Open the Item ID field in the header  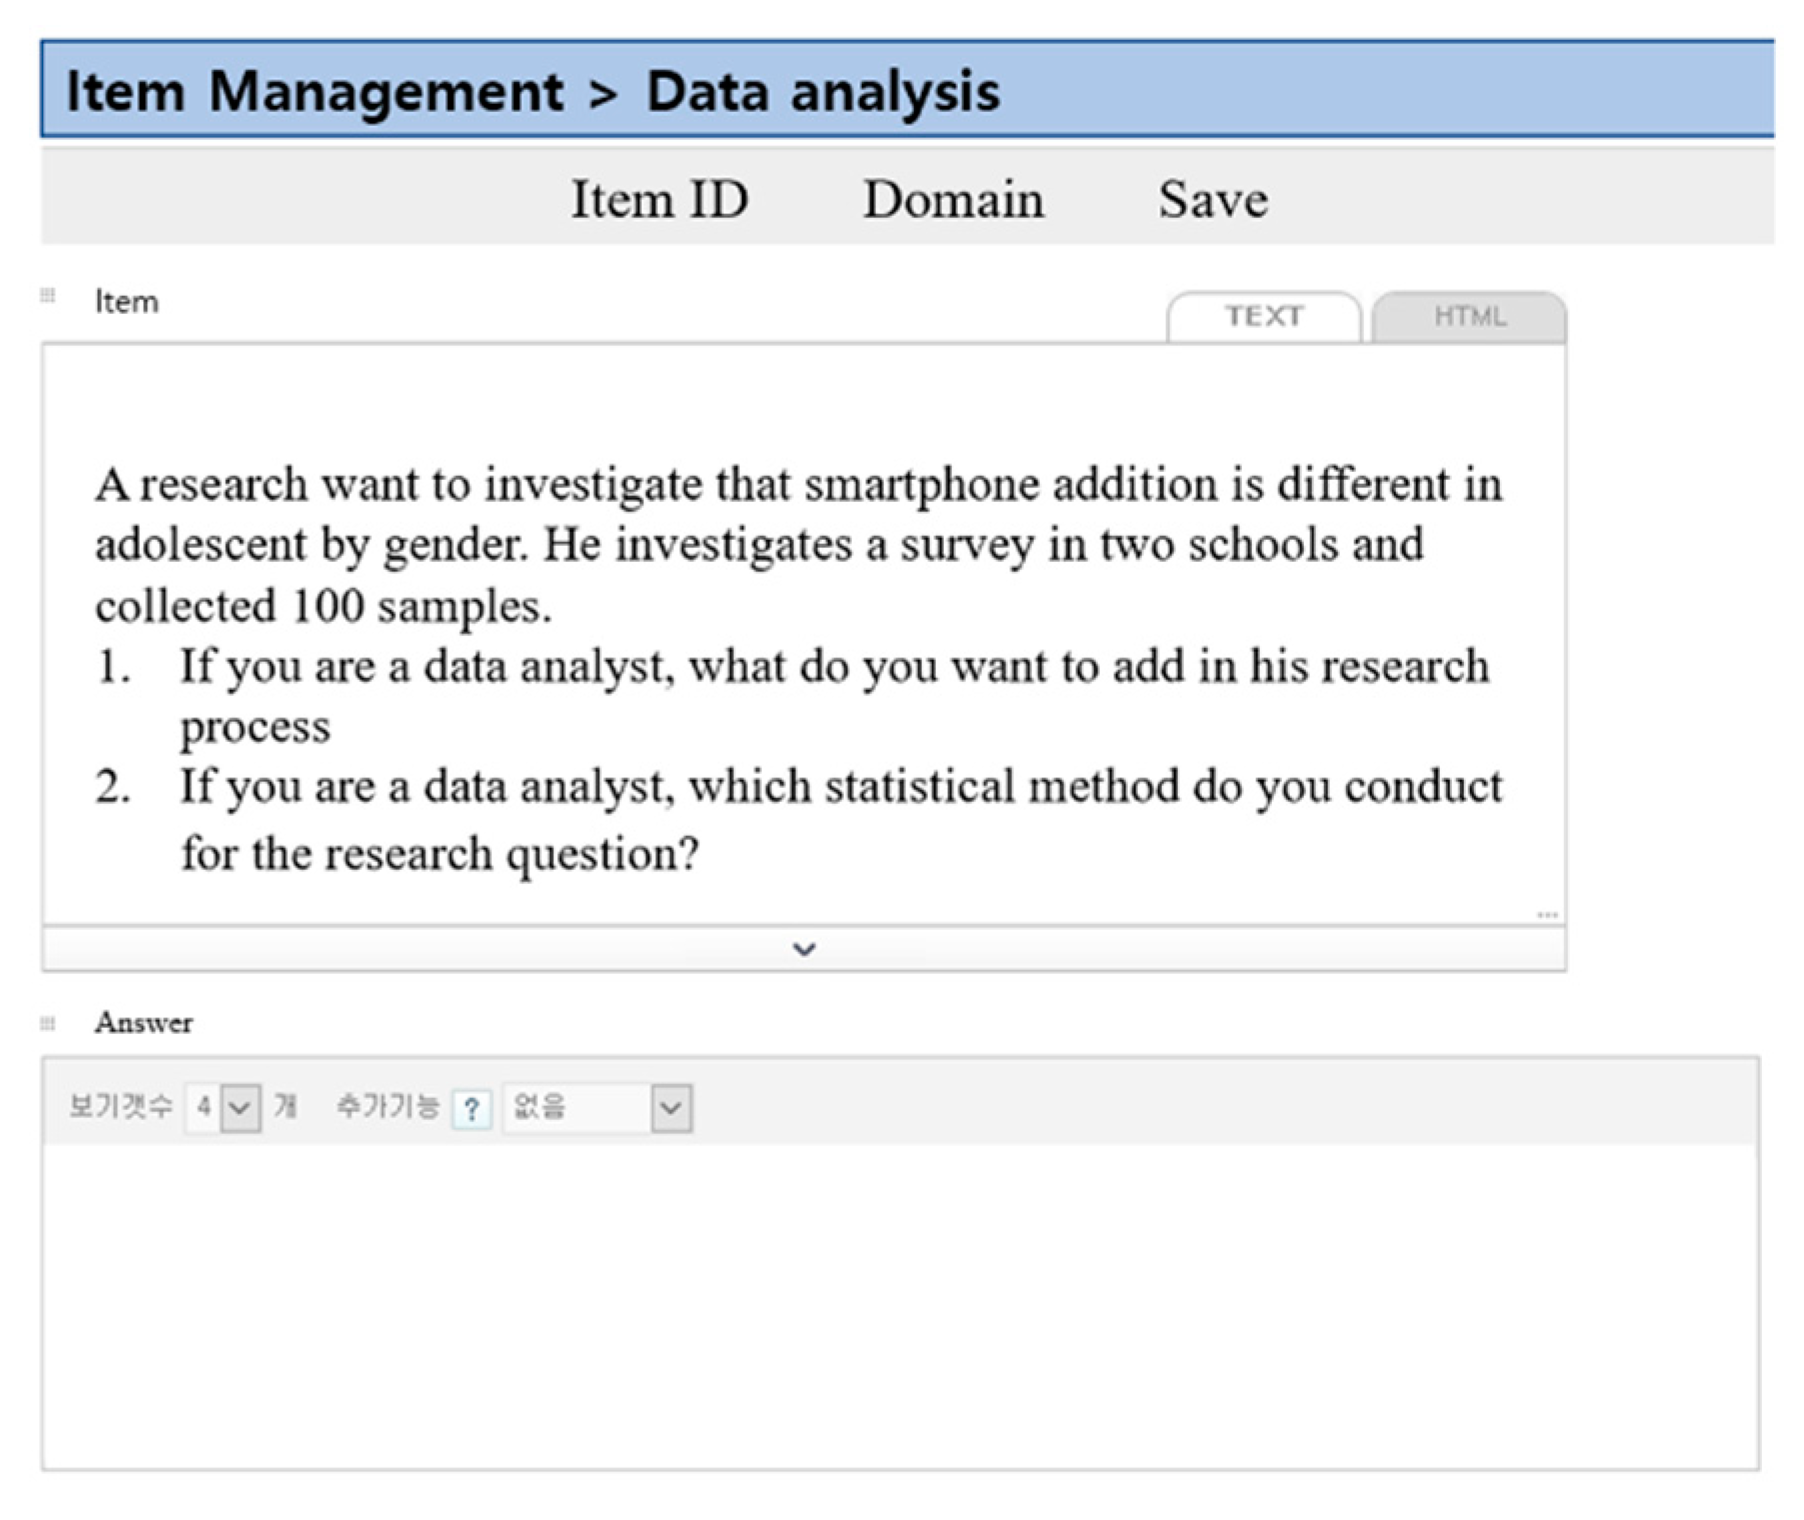659,199
